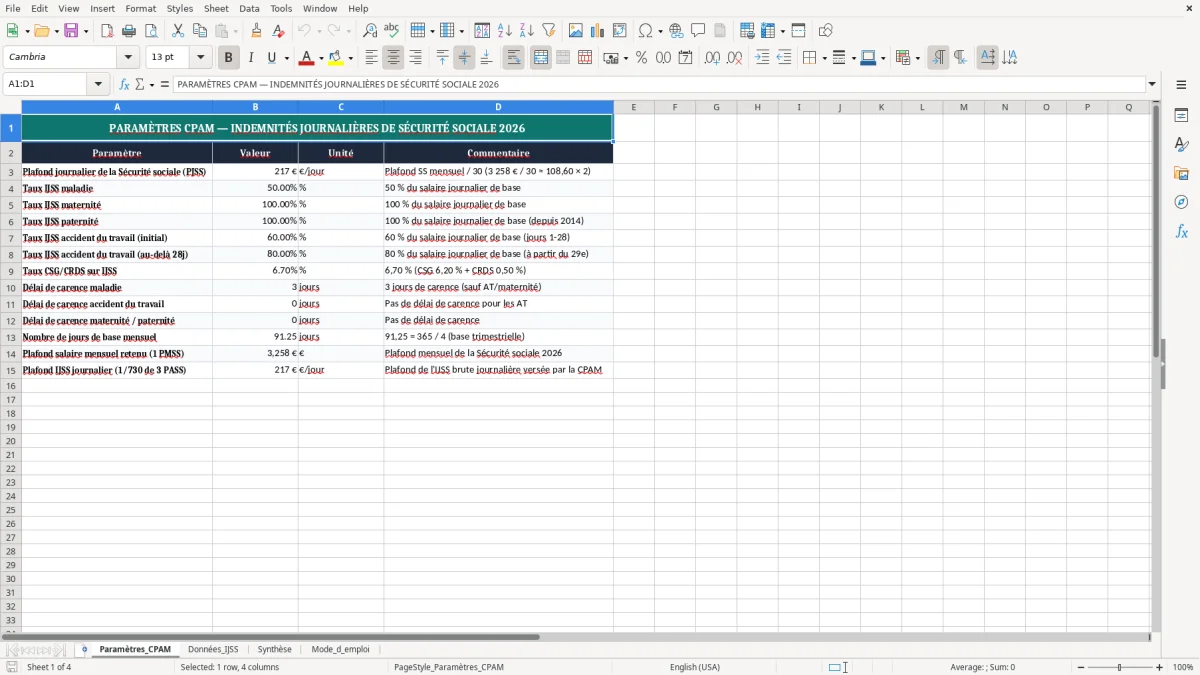
Task: Insert an image
Action: pos(576,31)
